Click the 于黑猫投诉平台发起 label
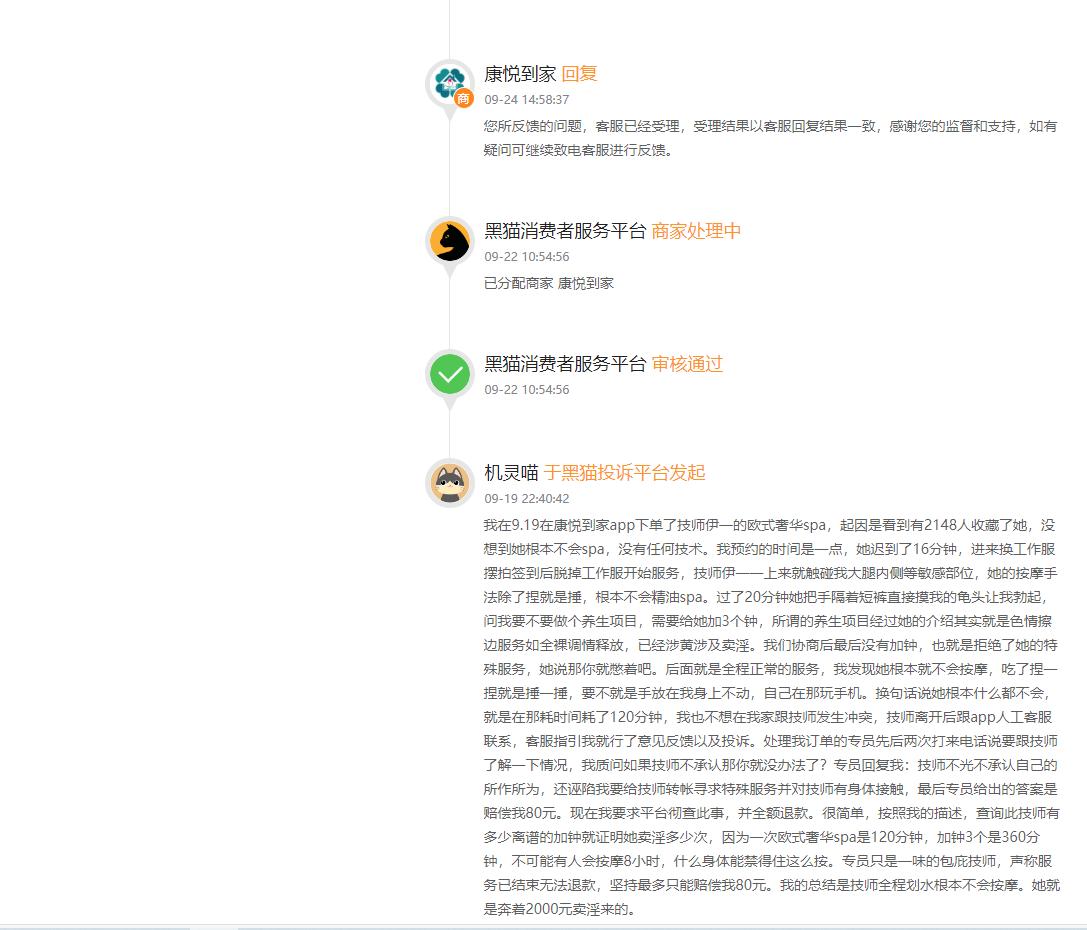Viewport: 1087px width, 930px height. pos(624,473)
